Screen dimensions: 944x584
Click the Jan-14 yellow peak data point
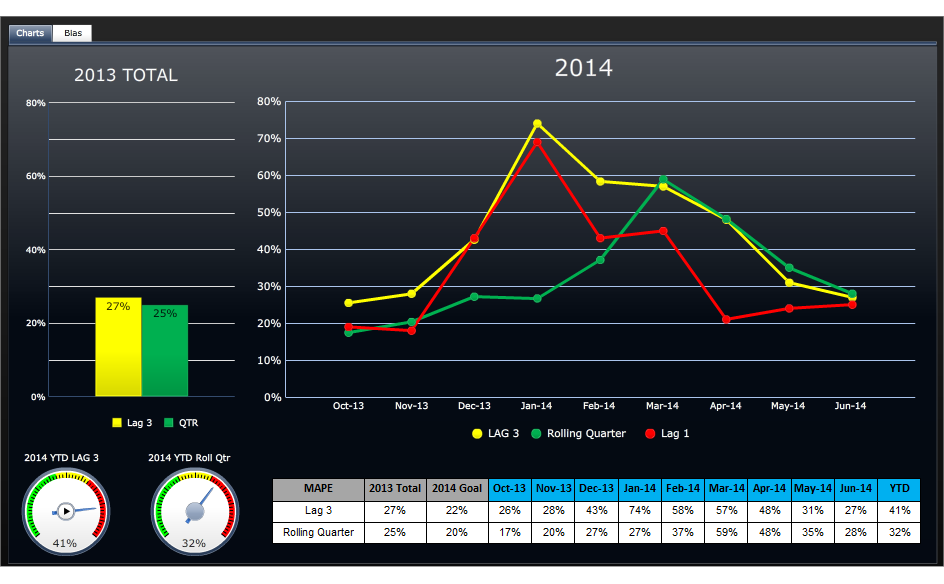[x=537, y=122]
